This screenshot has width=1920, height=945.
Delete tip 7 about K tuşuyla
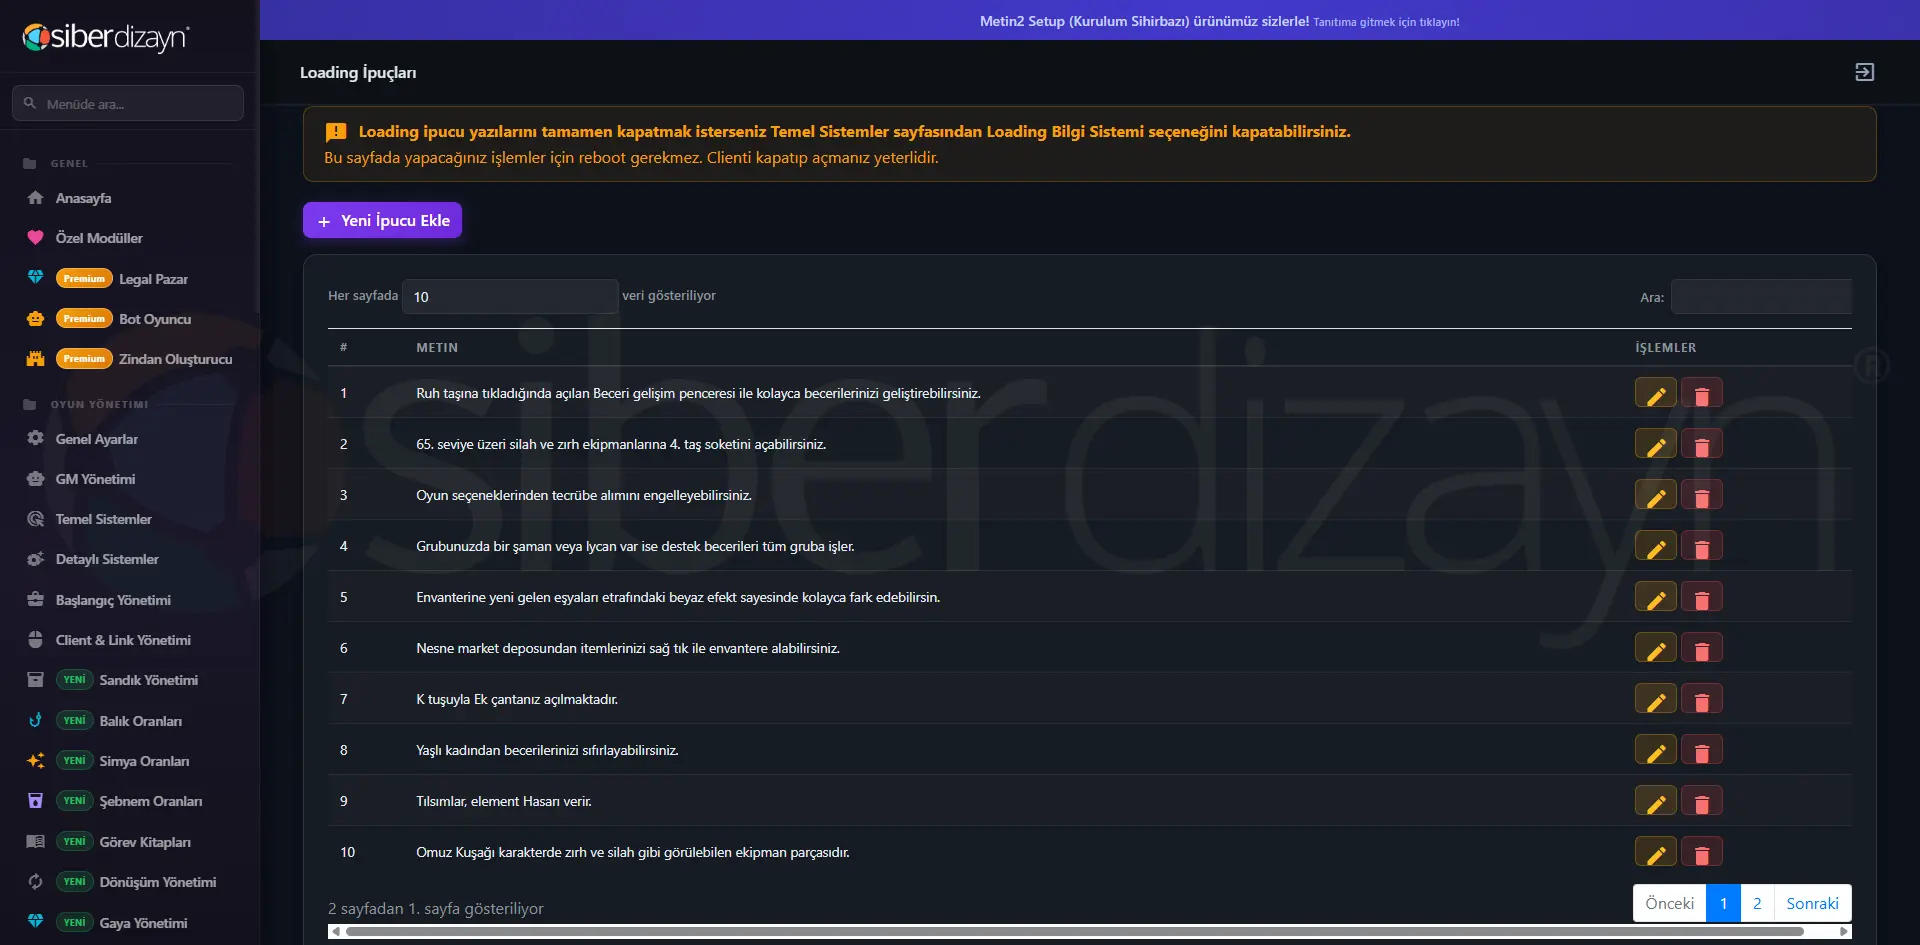click(x=1701, y=699)
